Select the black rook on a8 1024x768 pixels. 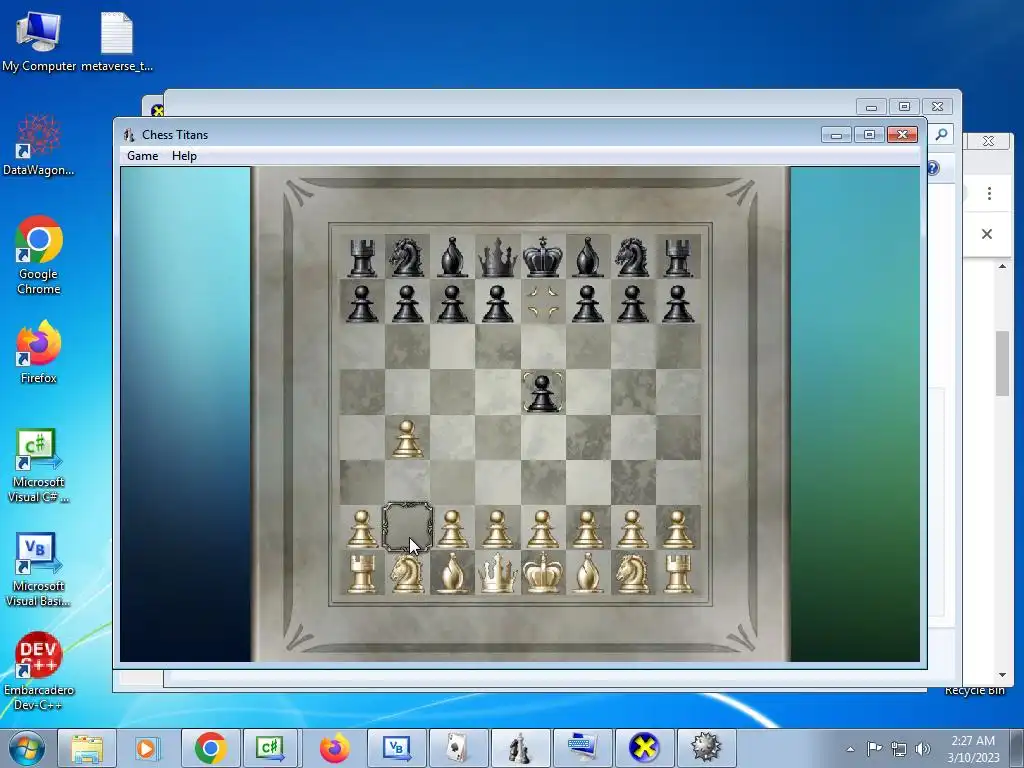pyautogui.click(x=362, y=257)
